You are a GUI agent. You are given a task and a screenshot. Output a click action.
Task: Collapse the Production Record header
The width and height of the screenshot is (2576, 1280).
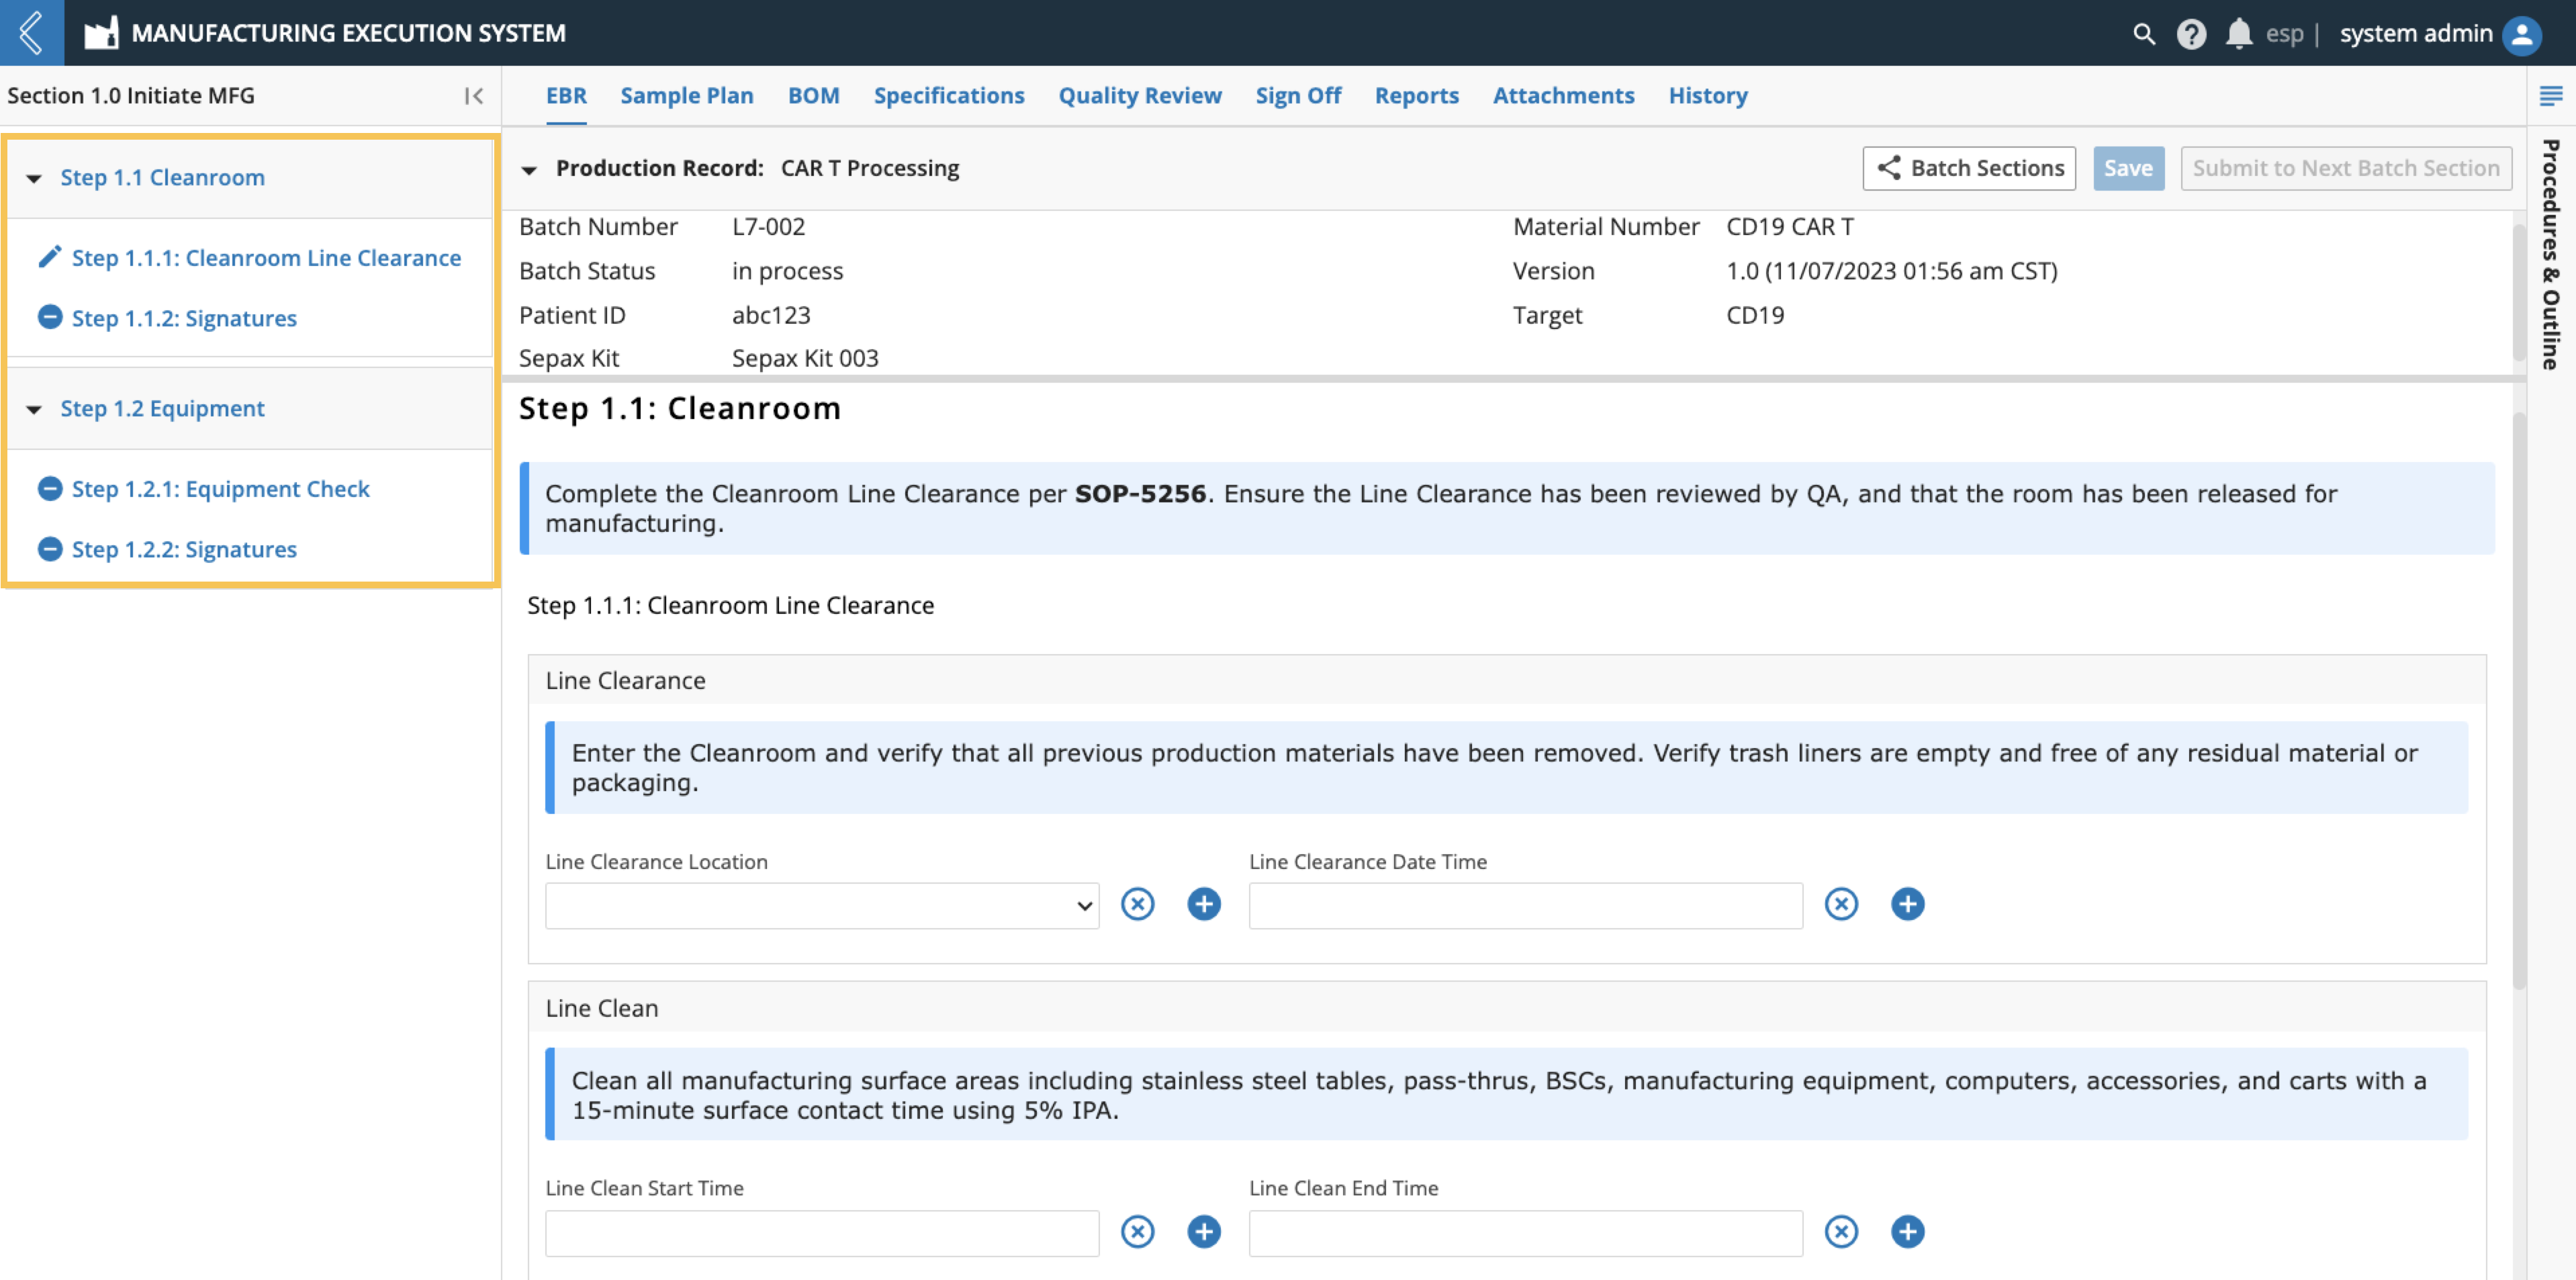[x=530, y=170]
